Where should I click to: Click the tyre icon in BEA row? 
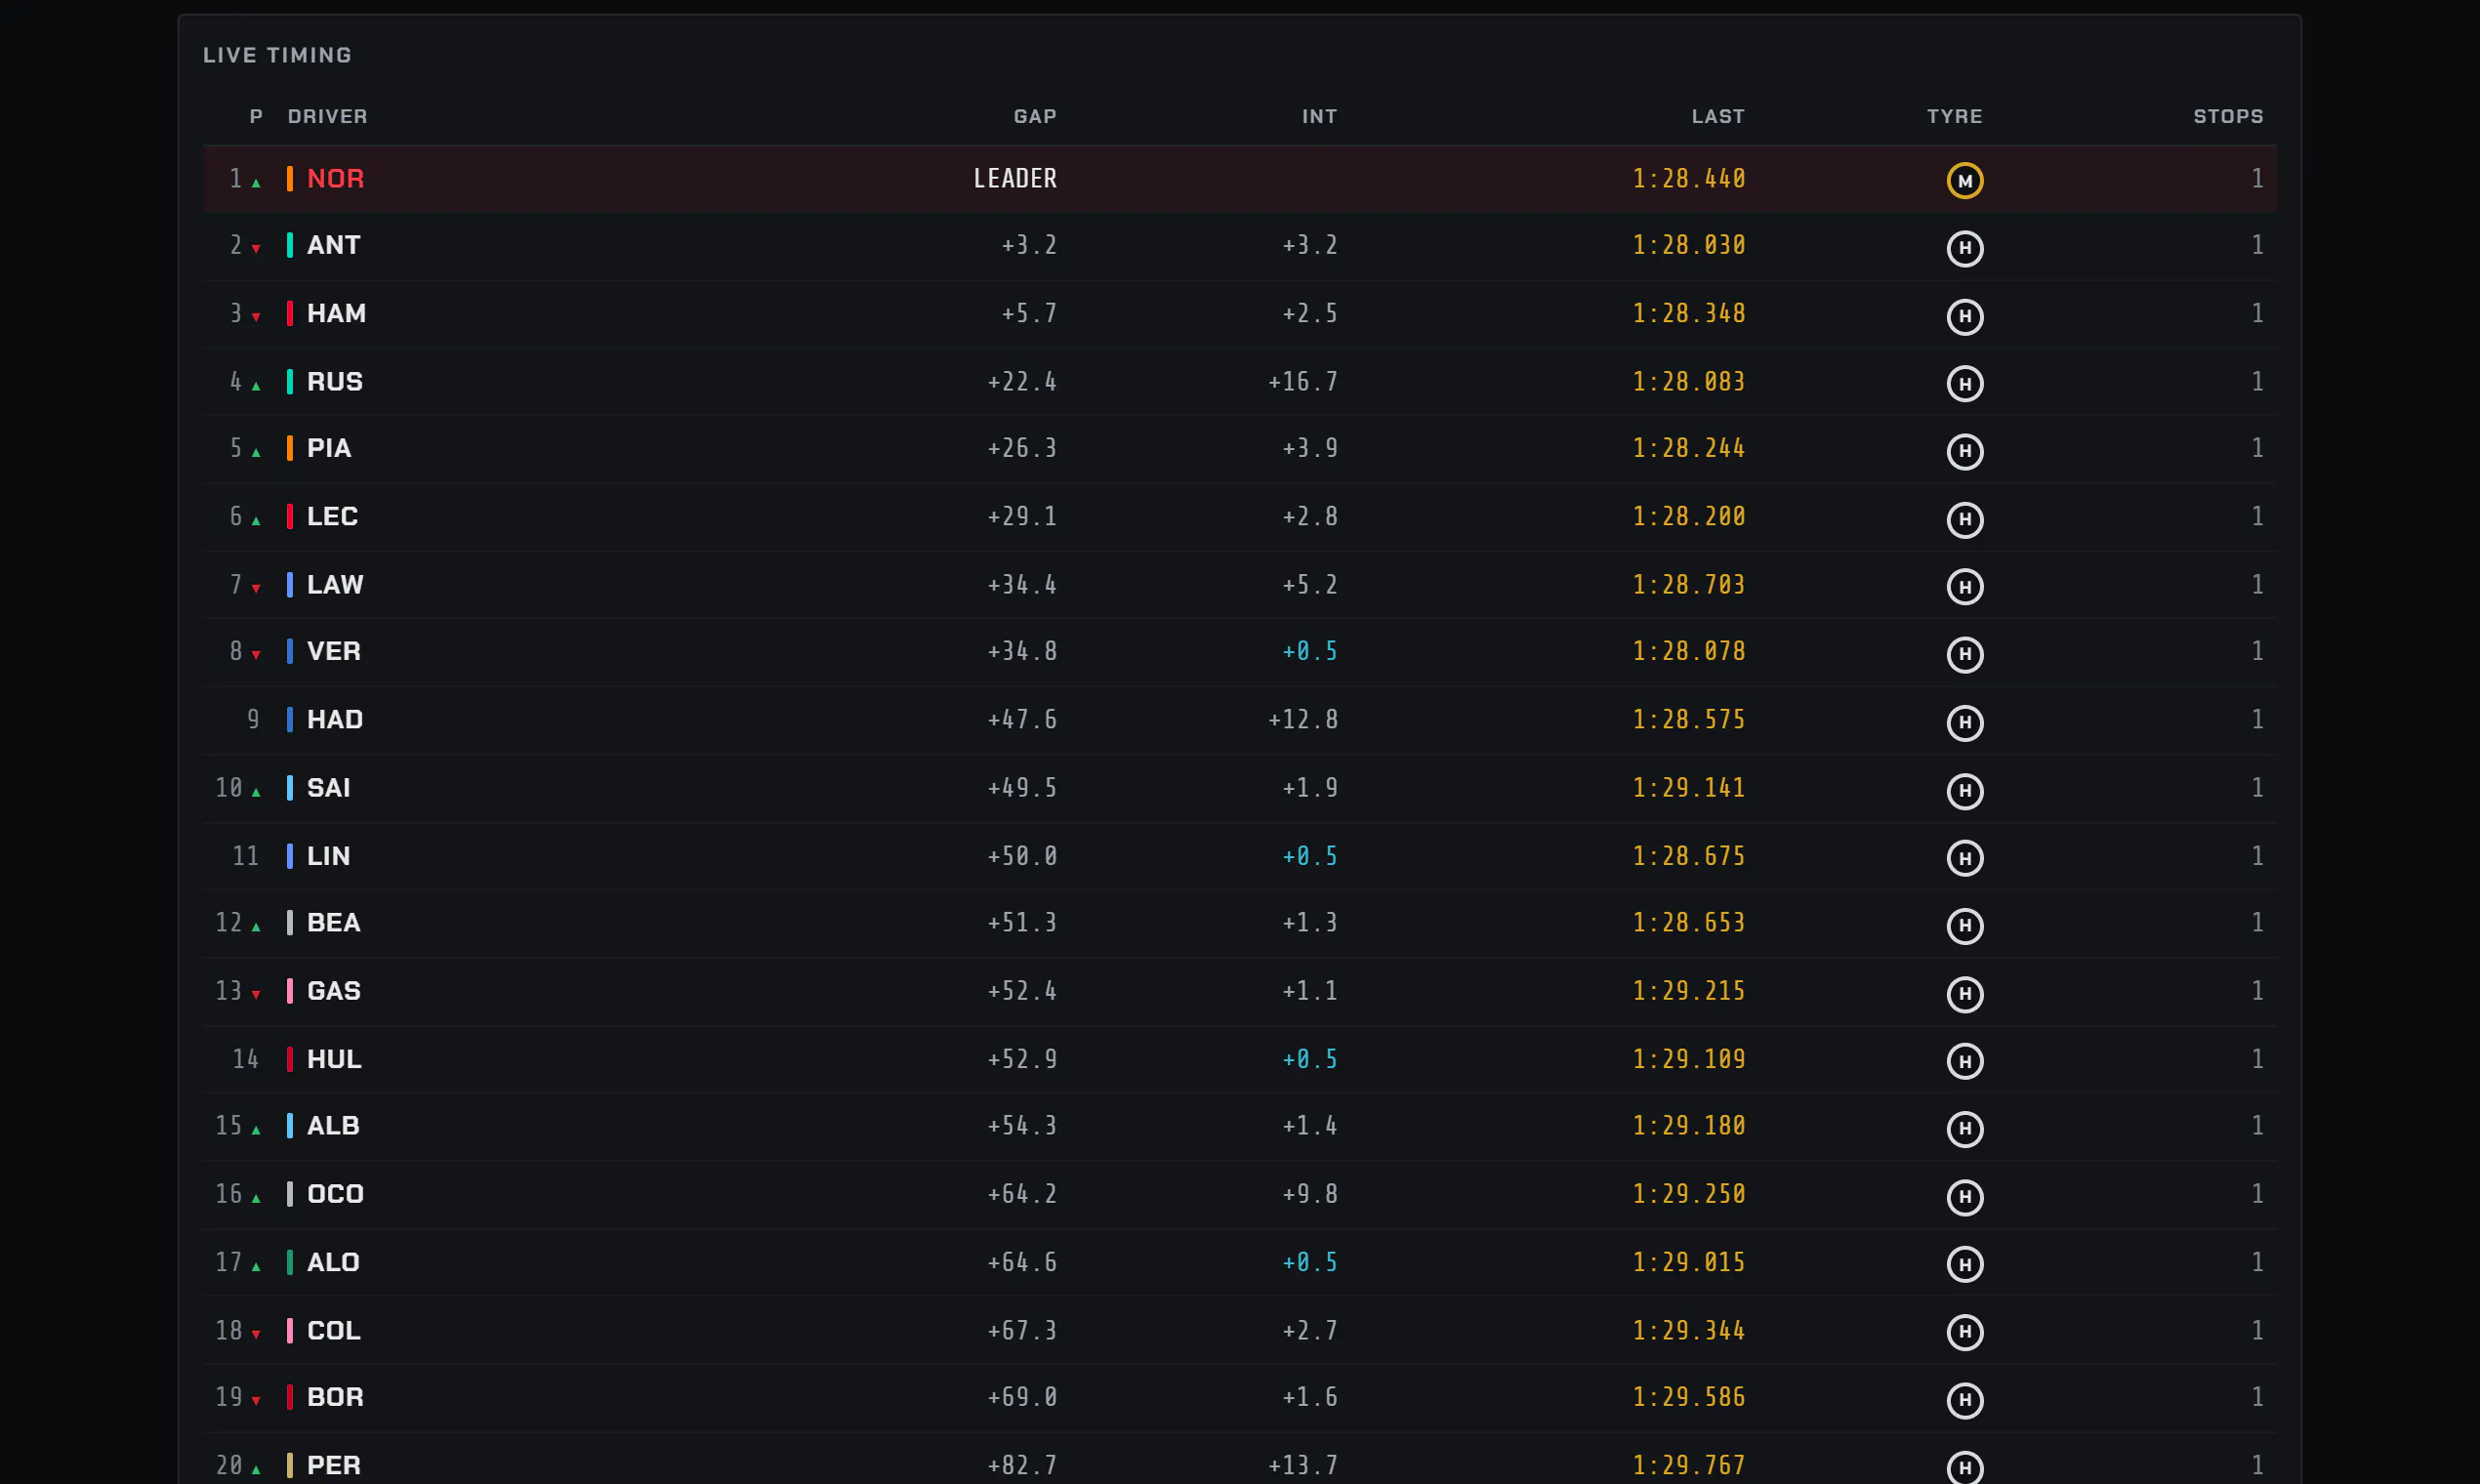tap(1964, 926)
